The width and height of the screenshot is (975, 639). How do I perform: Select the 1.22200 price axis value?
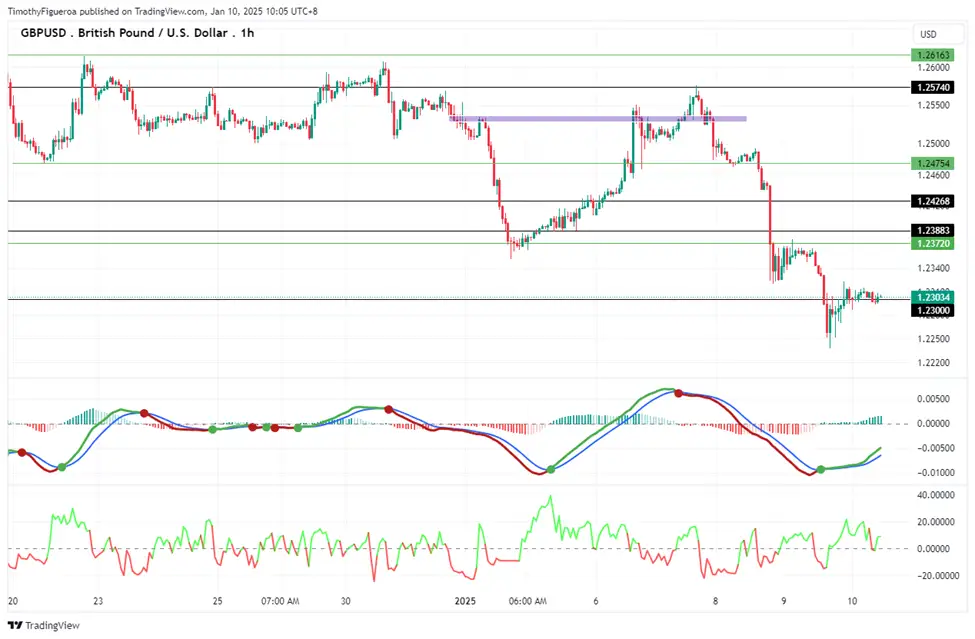pos(933,362)
